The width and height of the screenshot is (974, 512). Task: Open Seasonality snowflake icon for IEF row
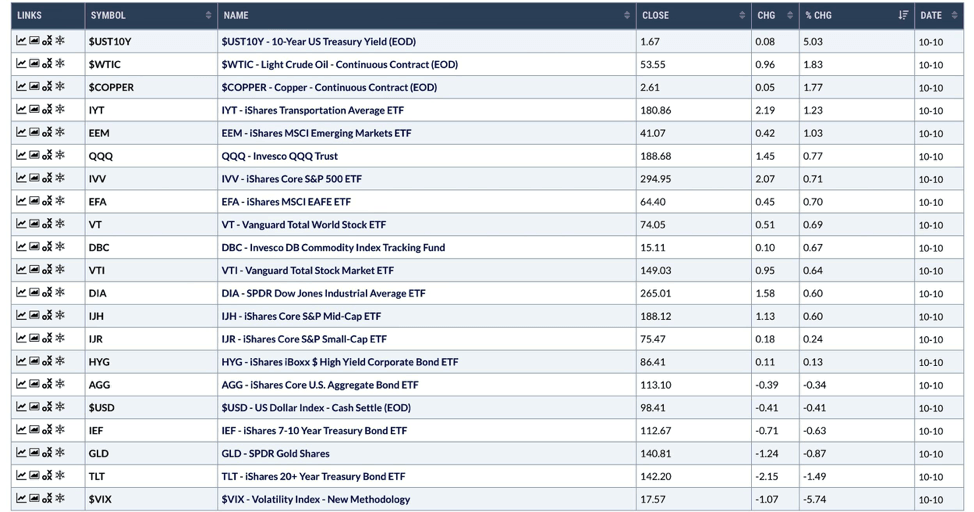[60, 429]
